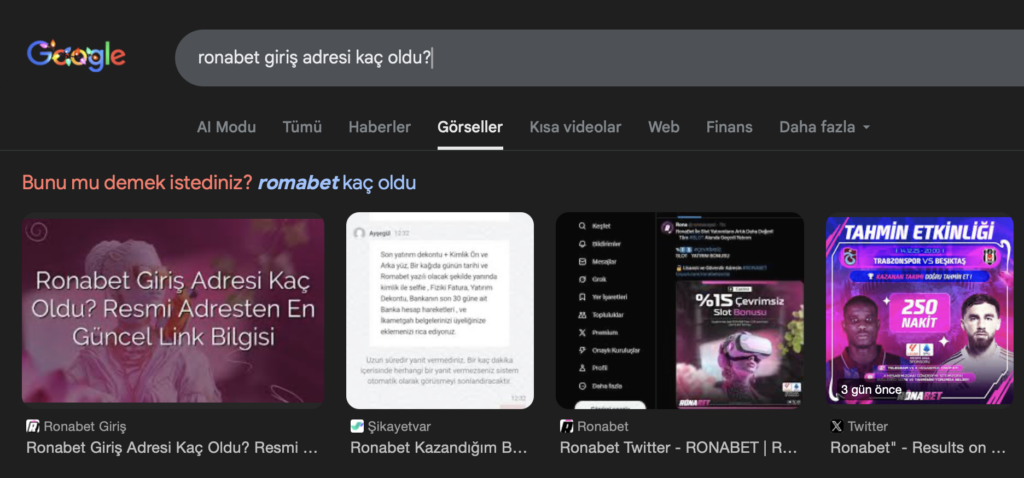Focus the Google search input field

tap(600, 58)
